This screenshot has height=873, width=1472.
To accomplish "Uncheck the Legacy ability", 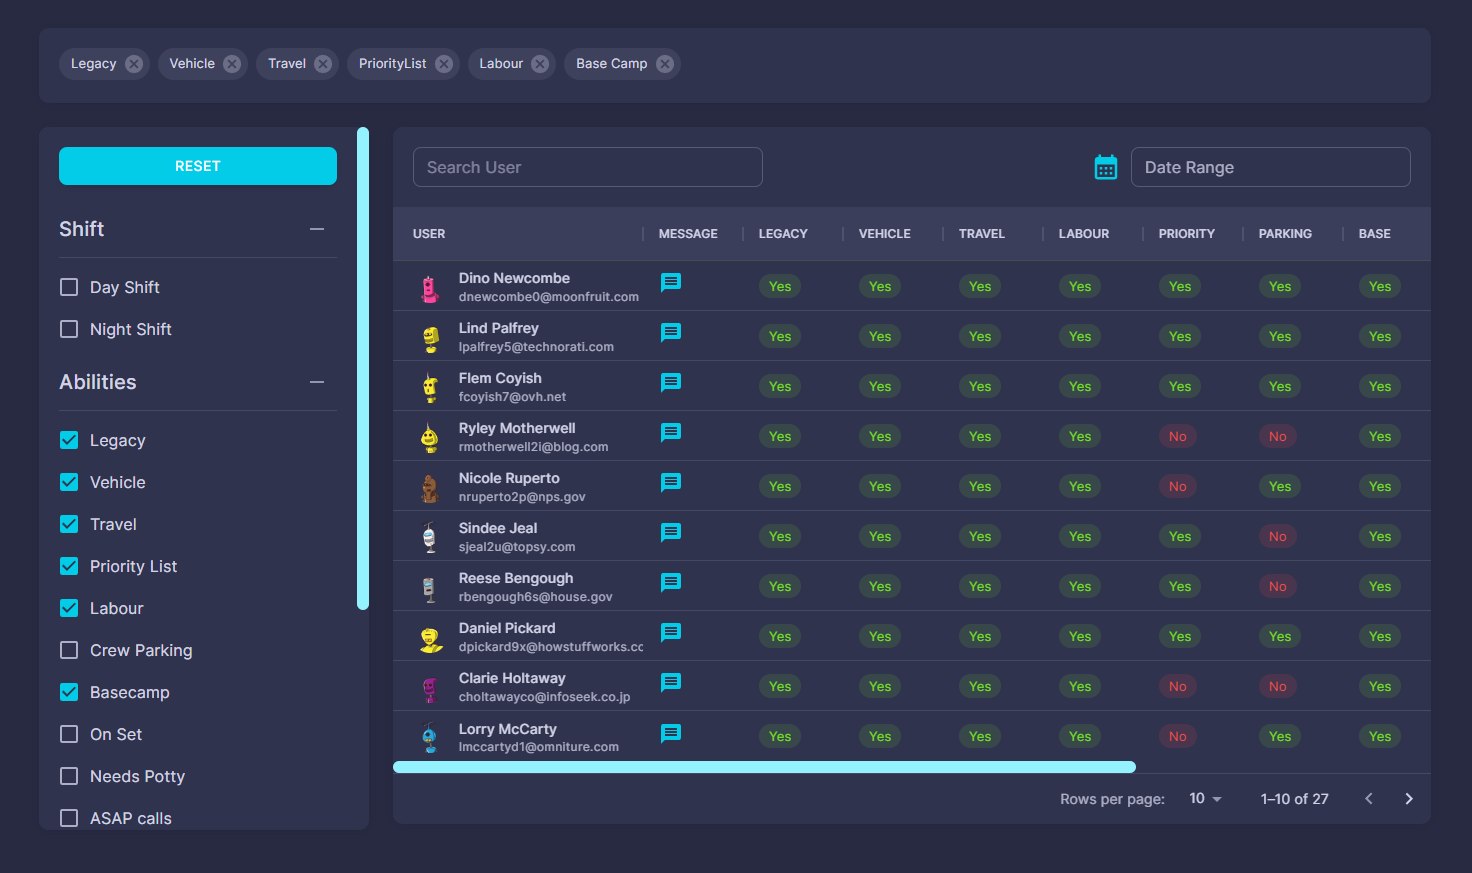I will 69,440.
